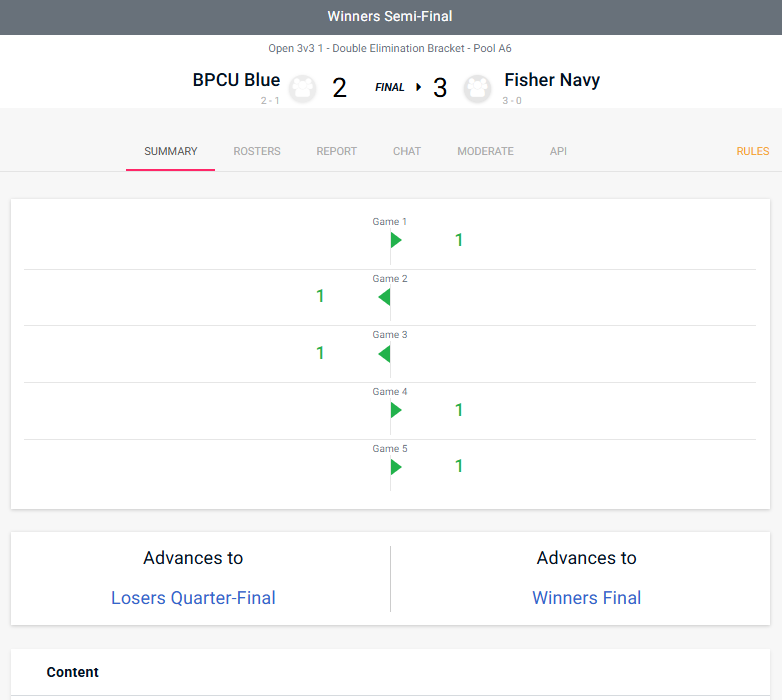782x700 pixels.
Task: Click Game 5 green winner arrow
Action: (396, 467)
